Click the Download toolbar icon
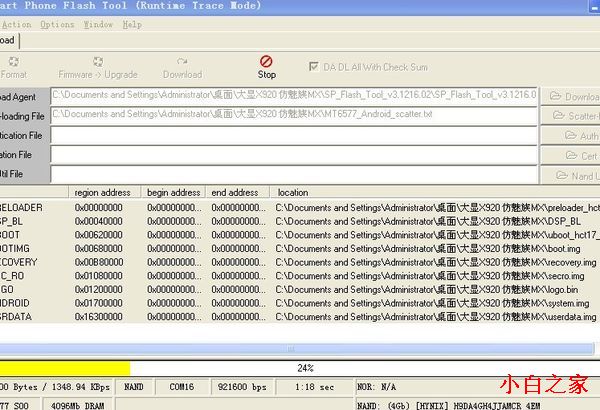This screenshot has height=410, width=600. 182,62
